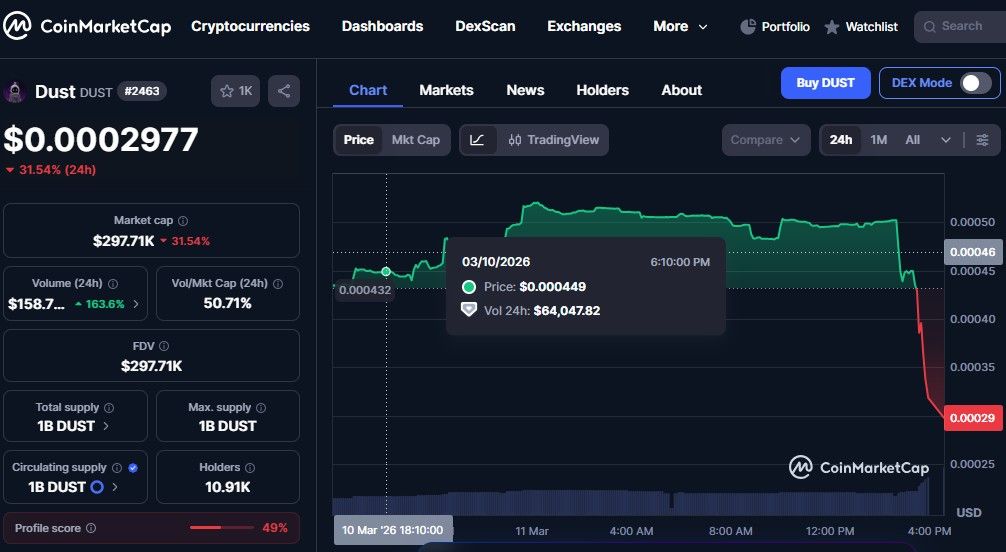1006x552 pixels.
Task: Click the Watchlist link text
Action: 871,27
